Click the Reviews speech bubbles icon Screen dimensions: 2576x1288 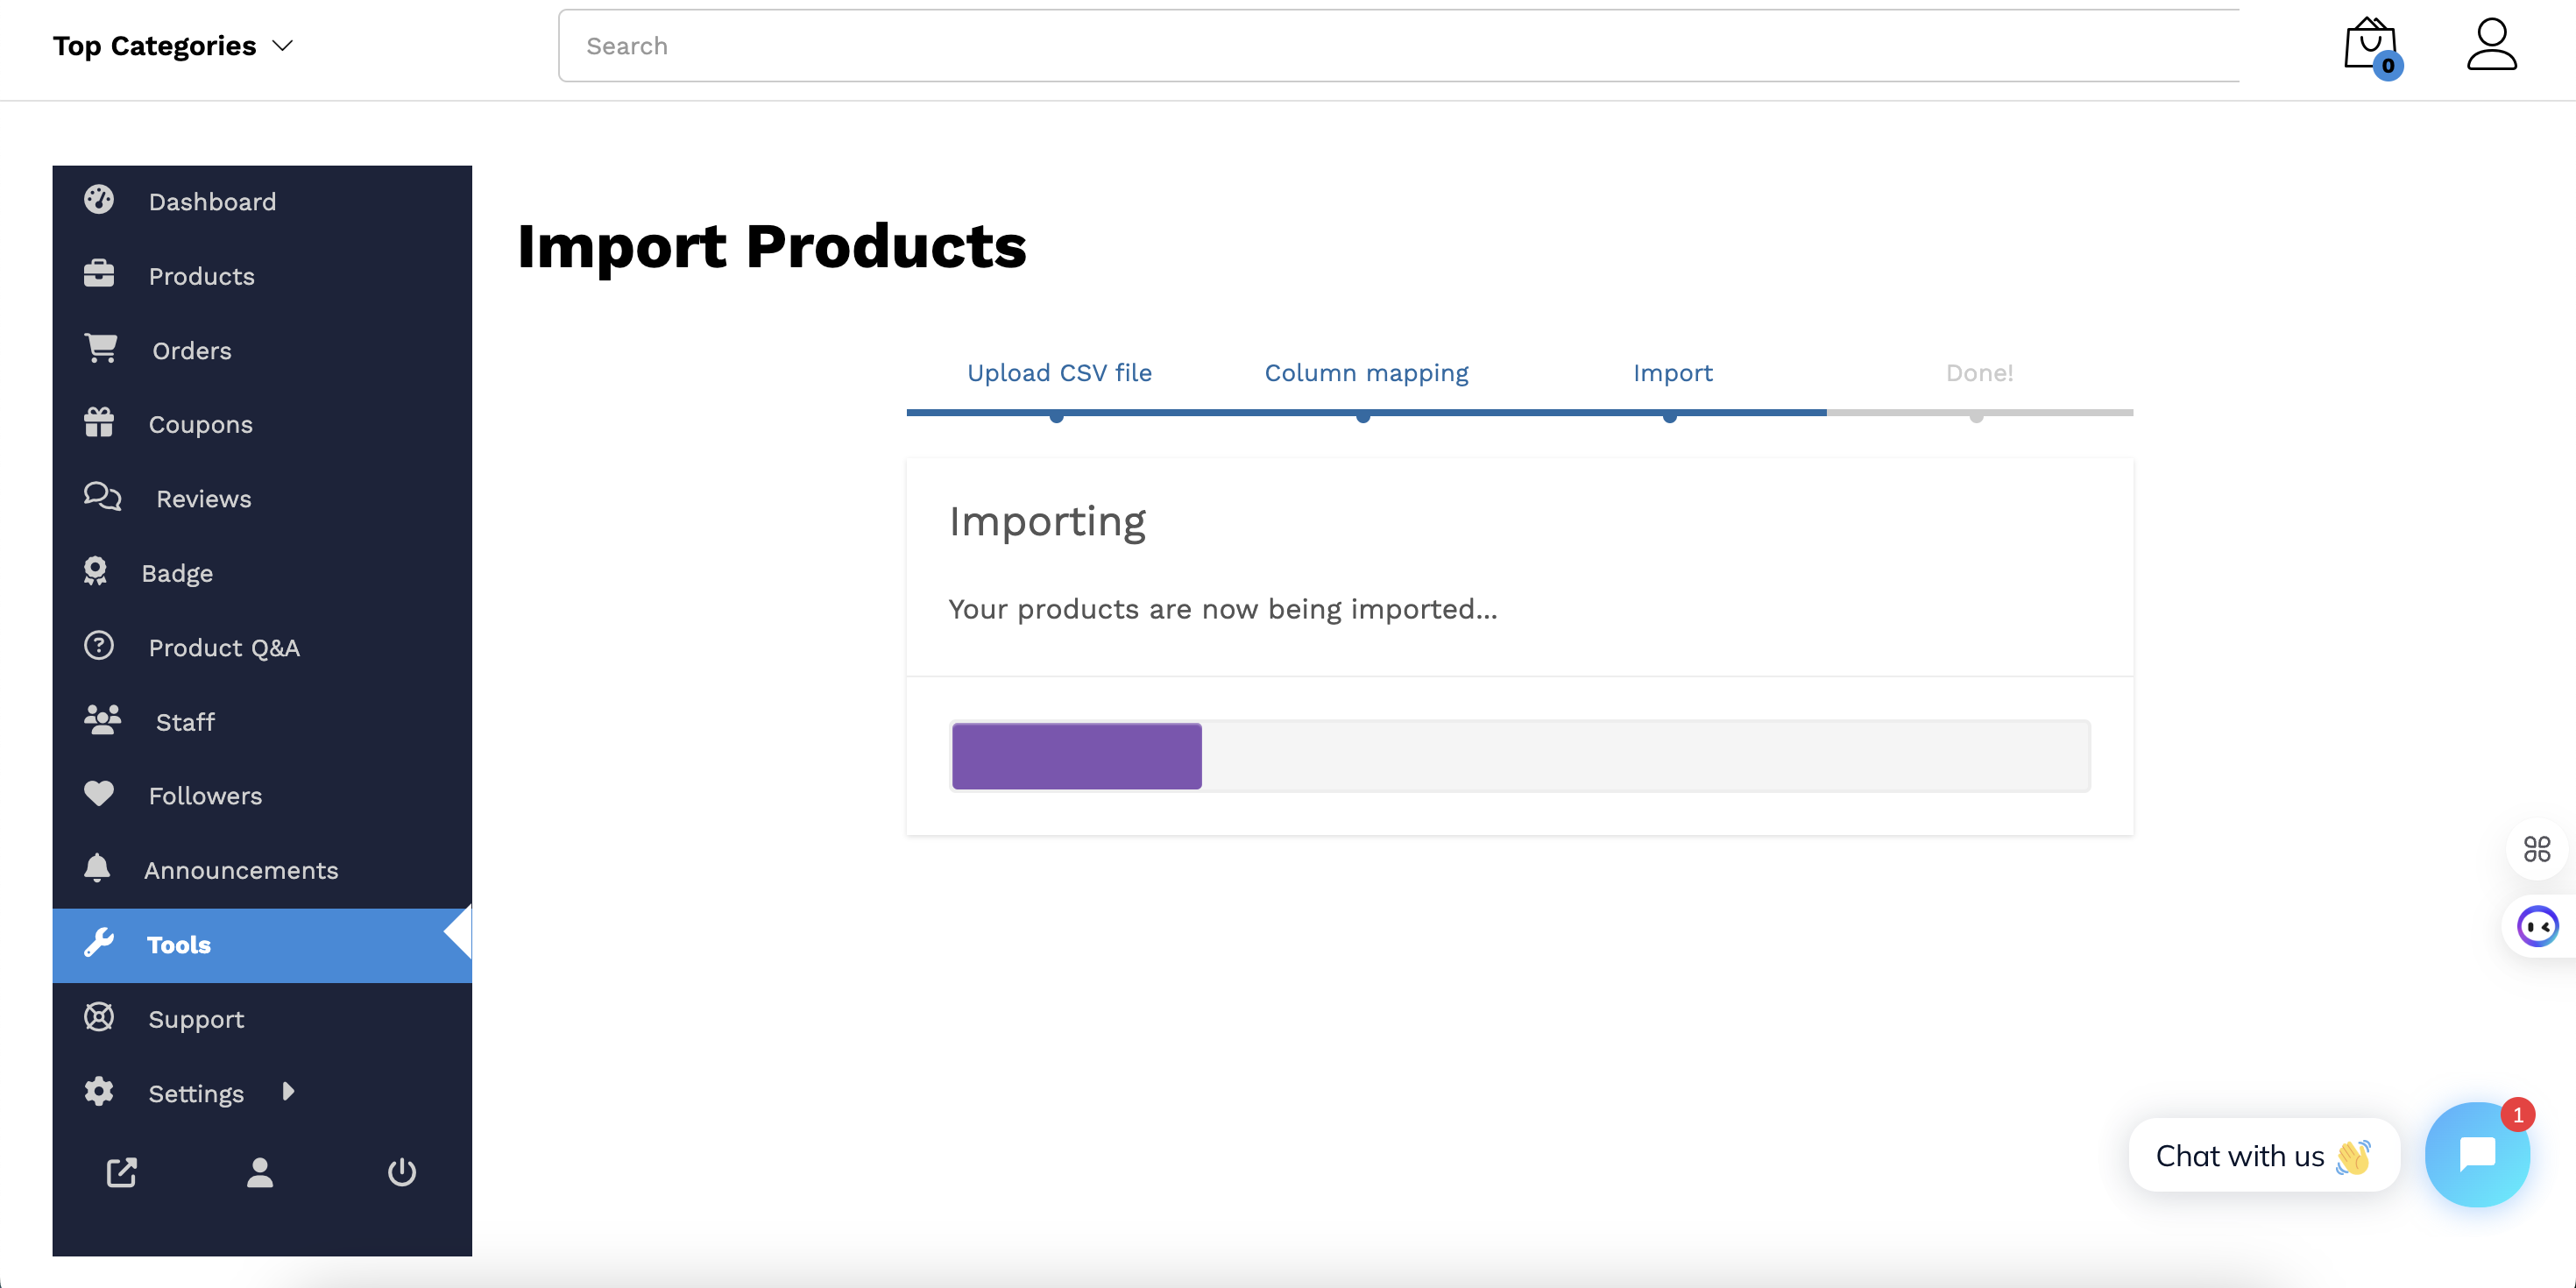click(x=103, y=497)
